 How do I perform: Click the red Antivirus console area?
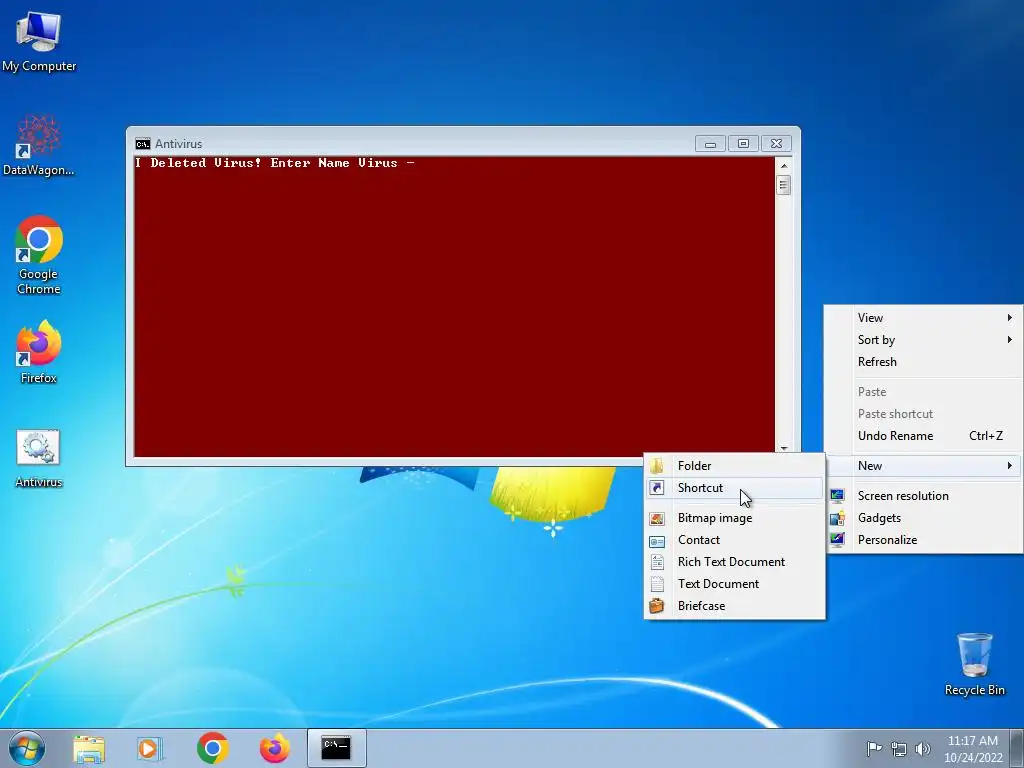pyautogui.click(x=455, y=307)
